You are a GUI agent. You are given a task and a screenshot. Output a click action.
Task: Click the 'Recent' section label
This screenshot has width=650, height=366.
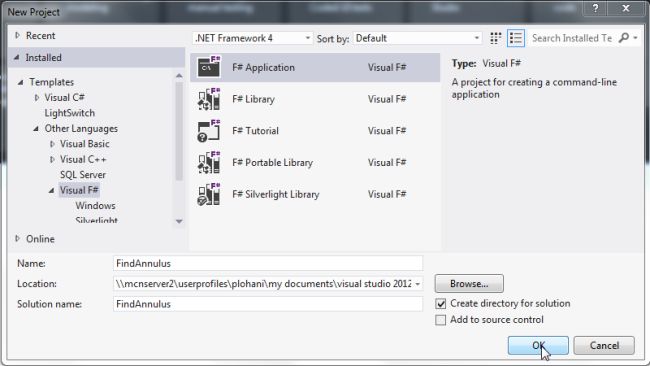tap(41, 36)
